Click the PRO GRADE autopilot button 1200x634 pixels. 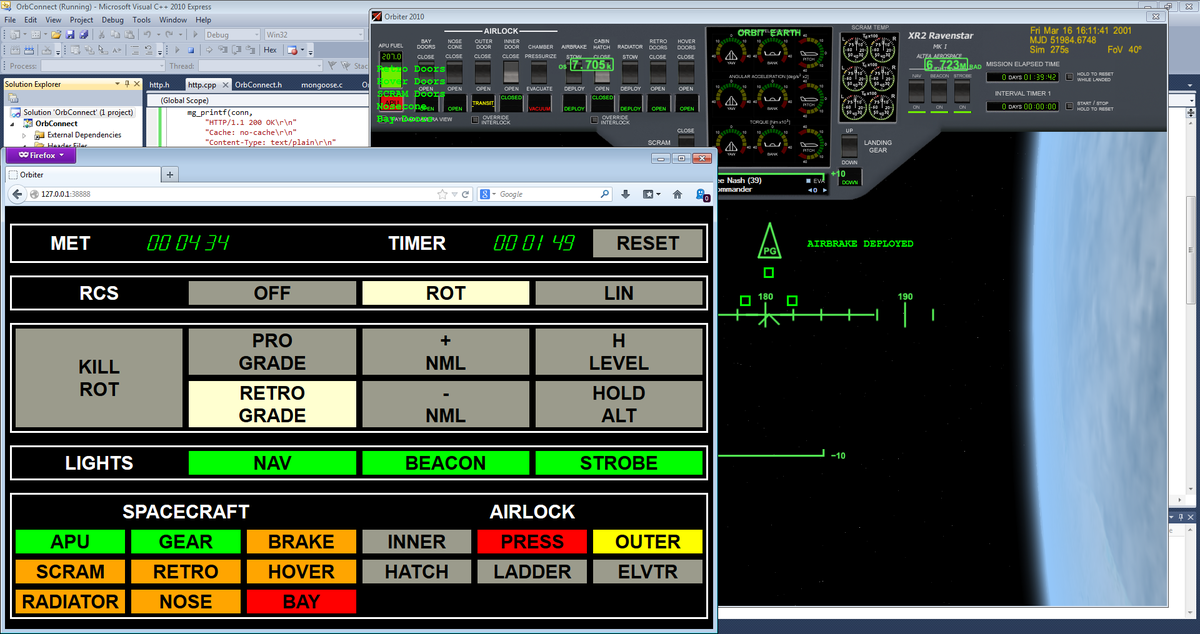272,352
